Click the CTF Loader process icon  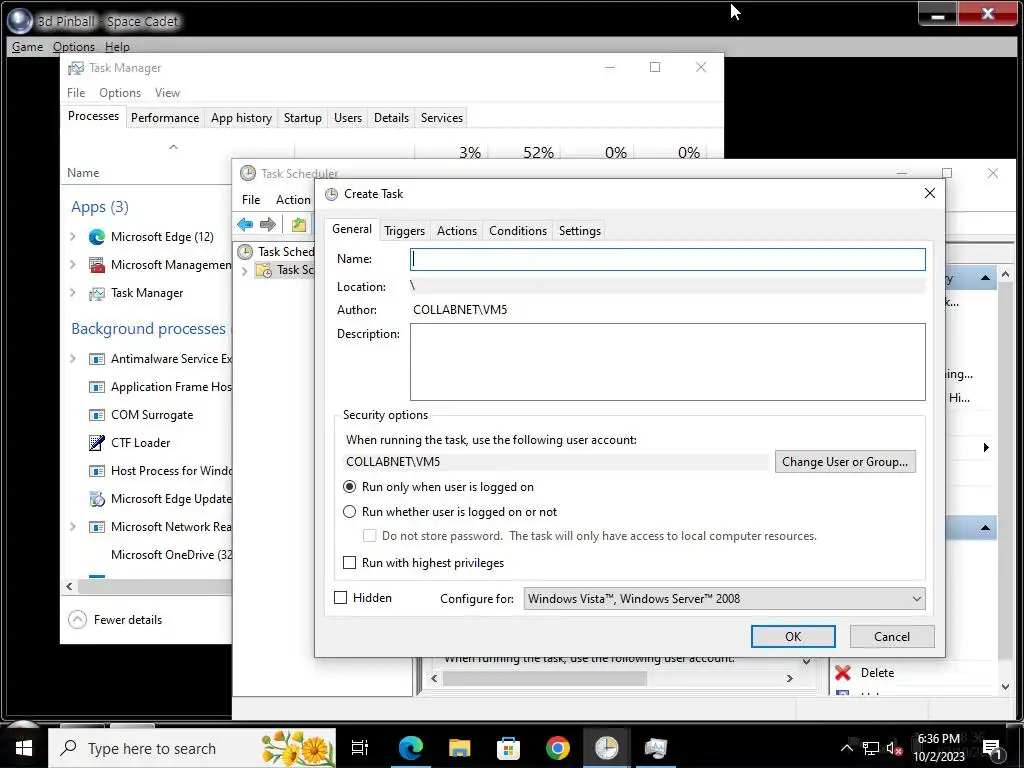[97, 443]
